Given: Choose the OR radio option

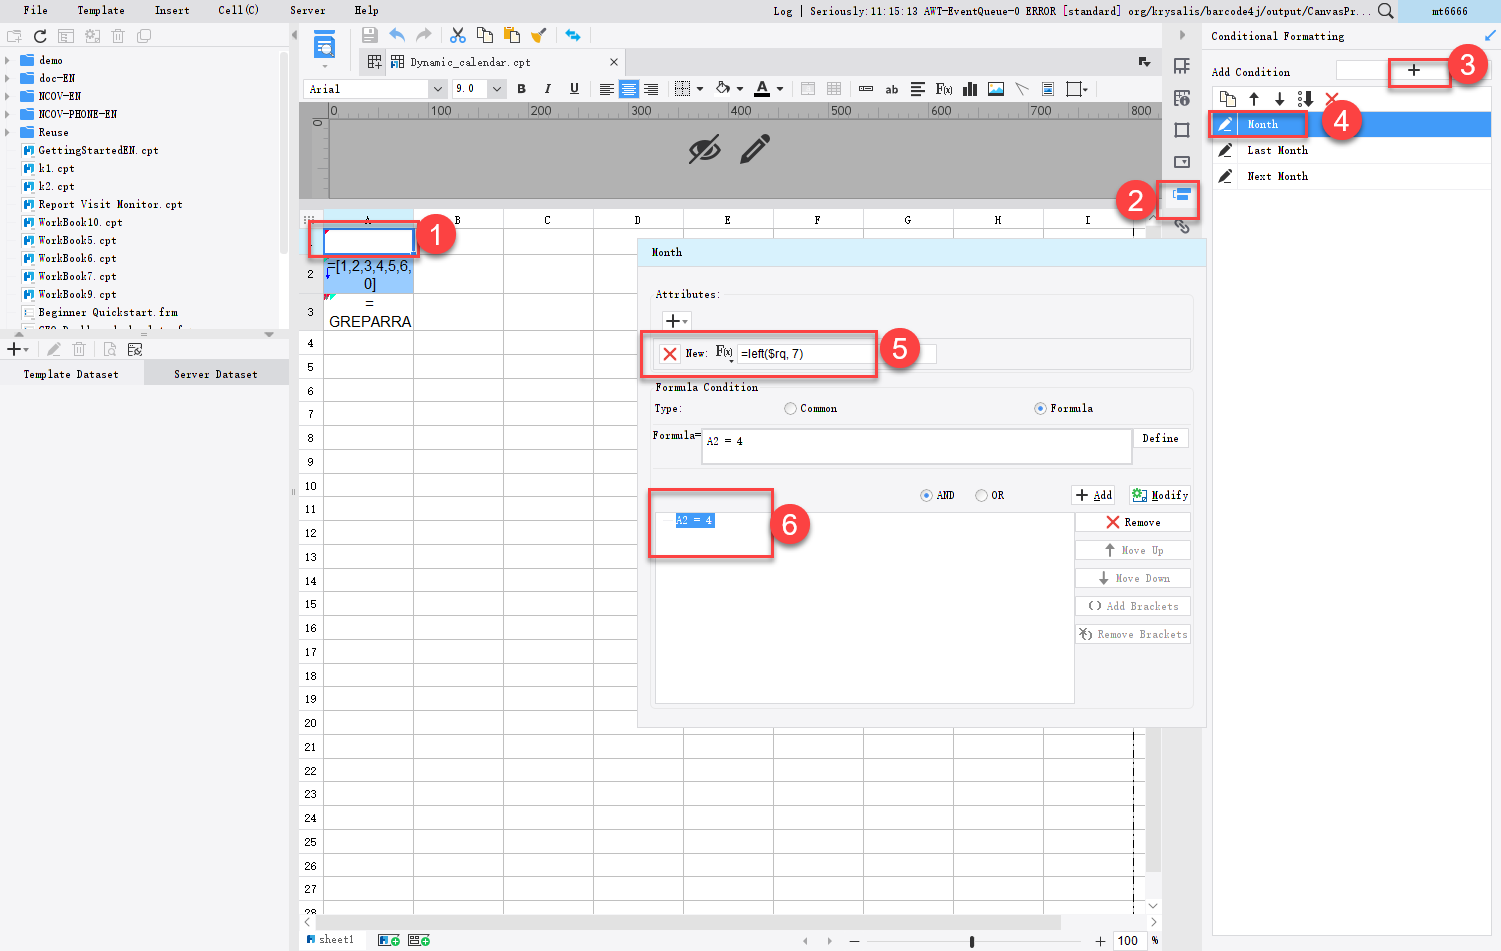Looking at the screenshot, I should [981, 496].
